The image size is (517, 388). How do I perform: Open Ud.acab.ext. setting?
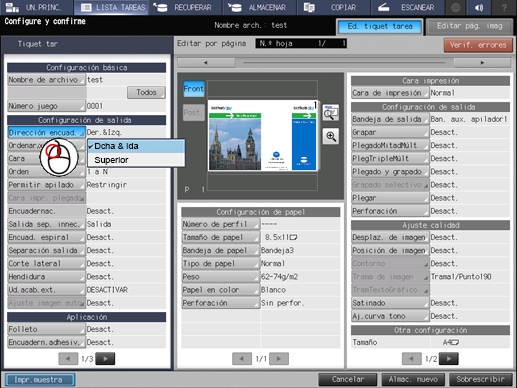tap(46, 290)
